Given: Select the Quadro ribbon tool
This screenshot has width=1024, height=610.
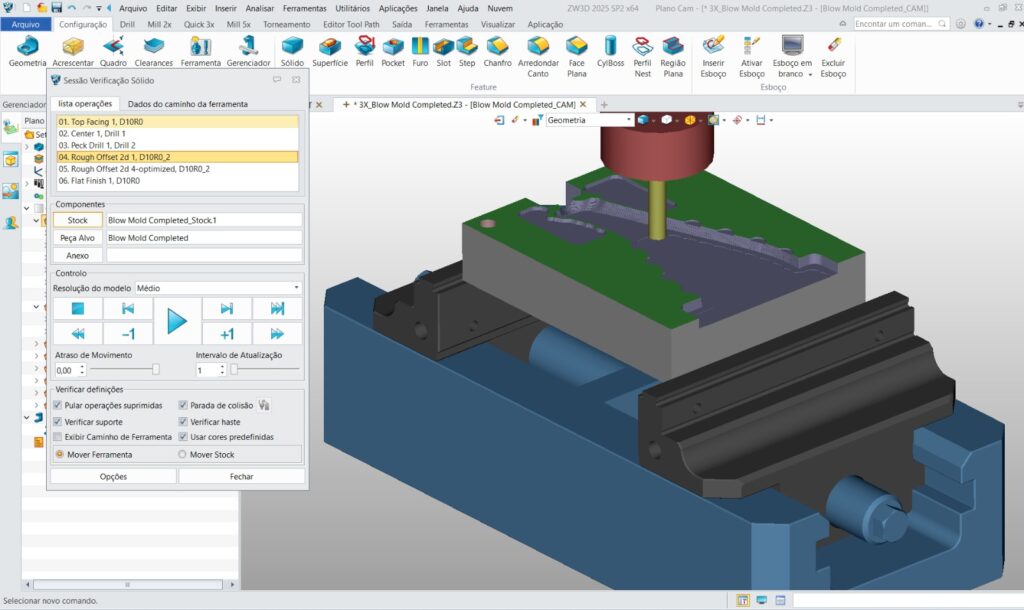Looking at the screenshot, I should (x=113, y=51).
